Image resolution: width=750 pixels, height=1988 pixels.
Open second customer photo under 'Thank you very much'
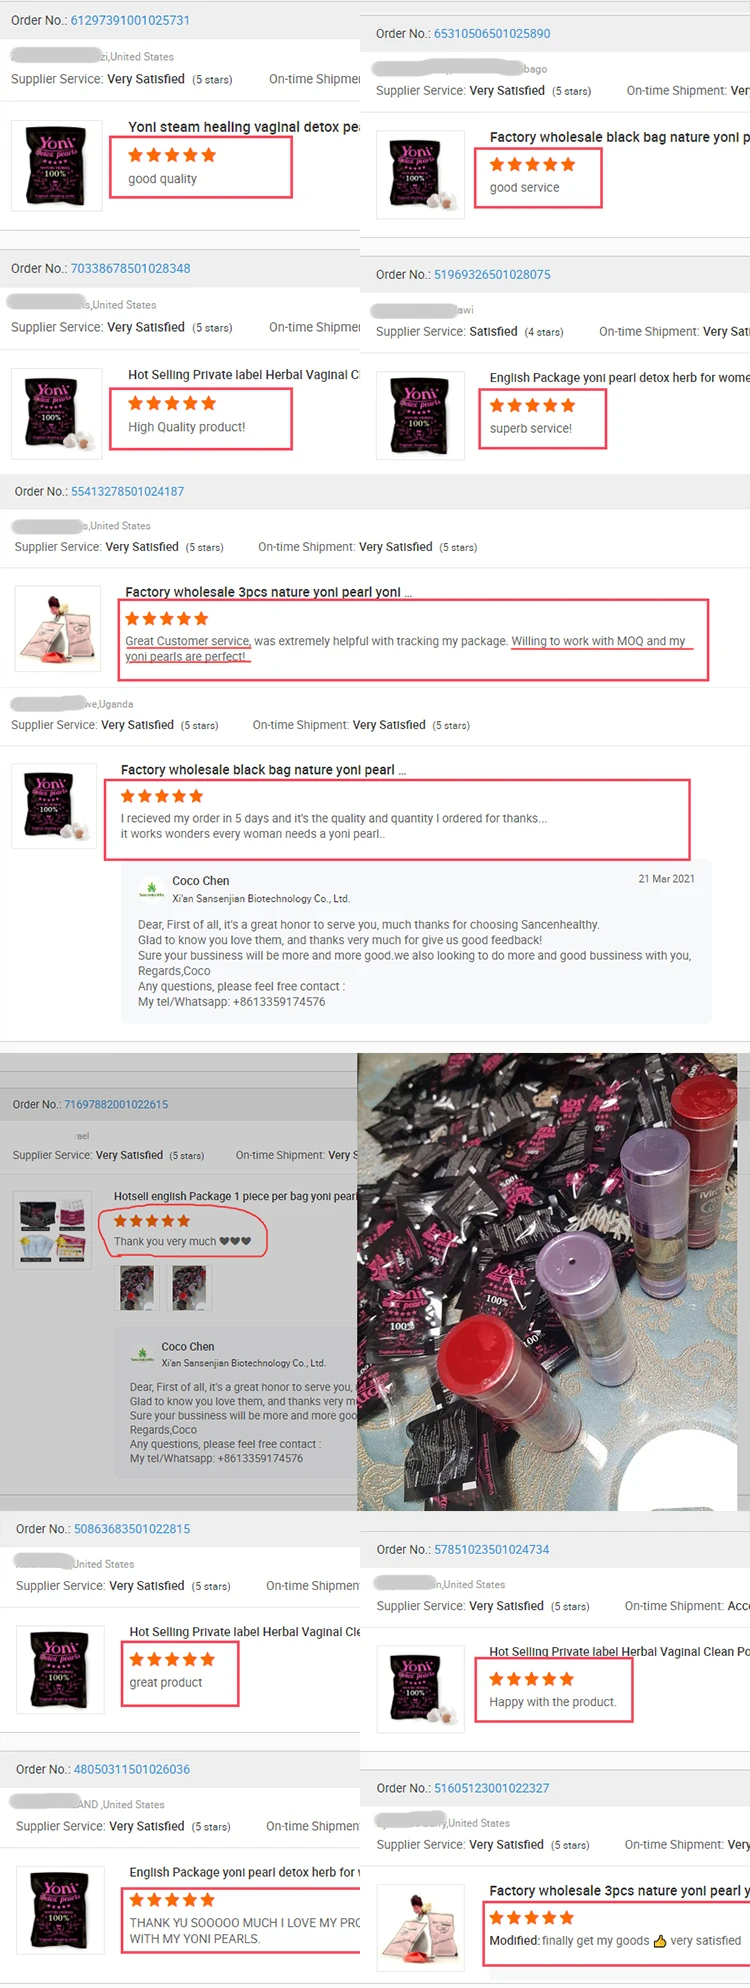click(190, 1287)
